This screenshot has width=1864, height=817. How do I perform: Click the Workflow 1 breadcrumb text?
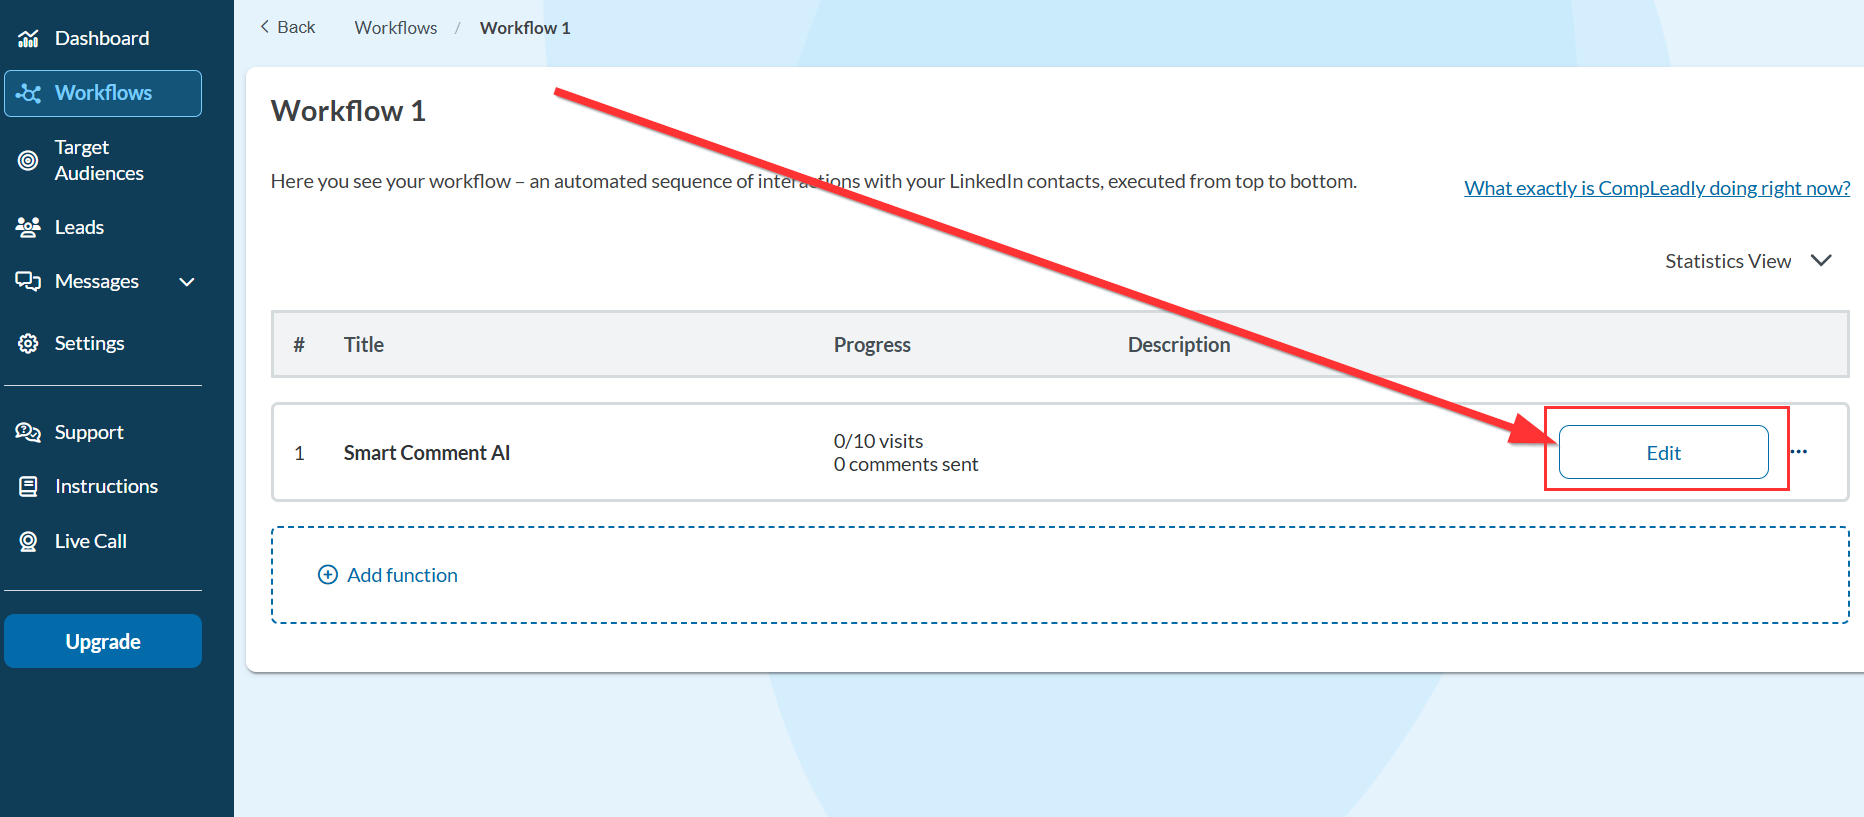525,28
